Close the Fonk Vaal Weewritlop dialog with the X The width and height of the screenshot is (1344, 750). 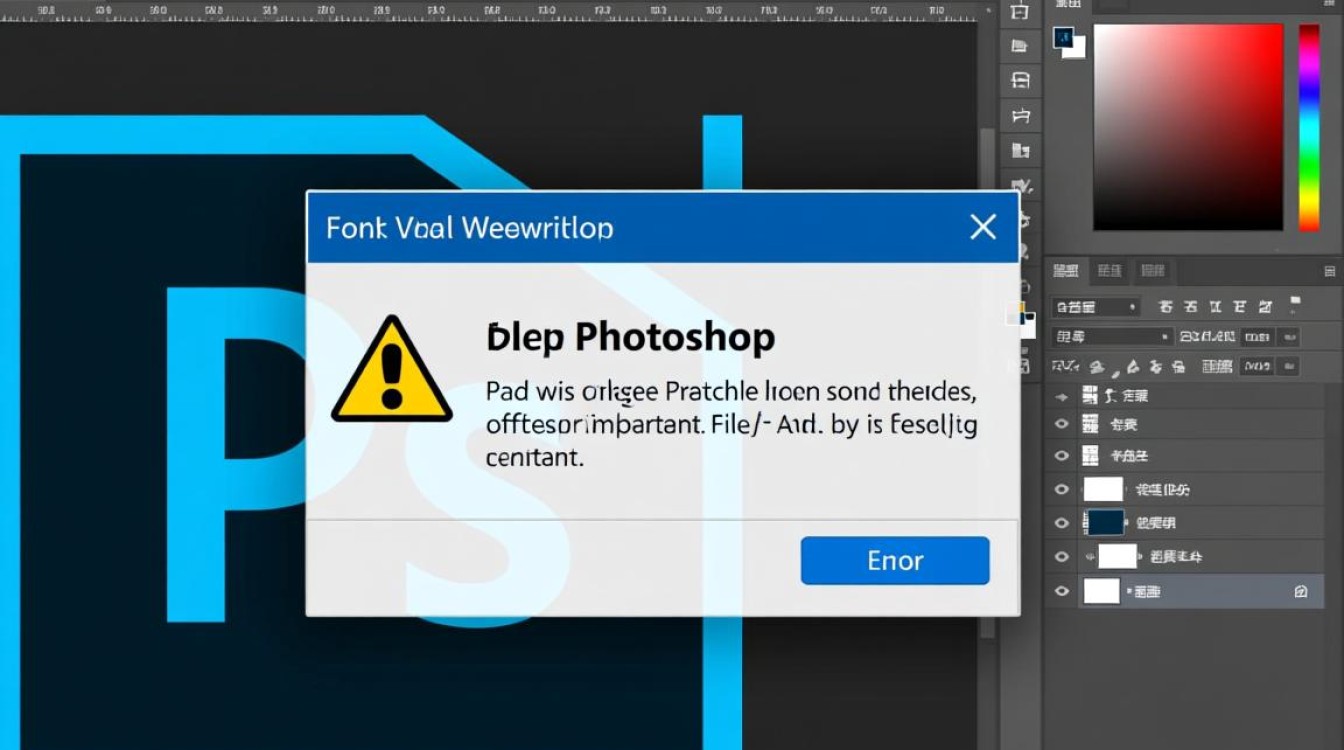pos(983,227)
